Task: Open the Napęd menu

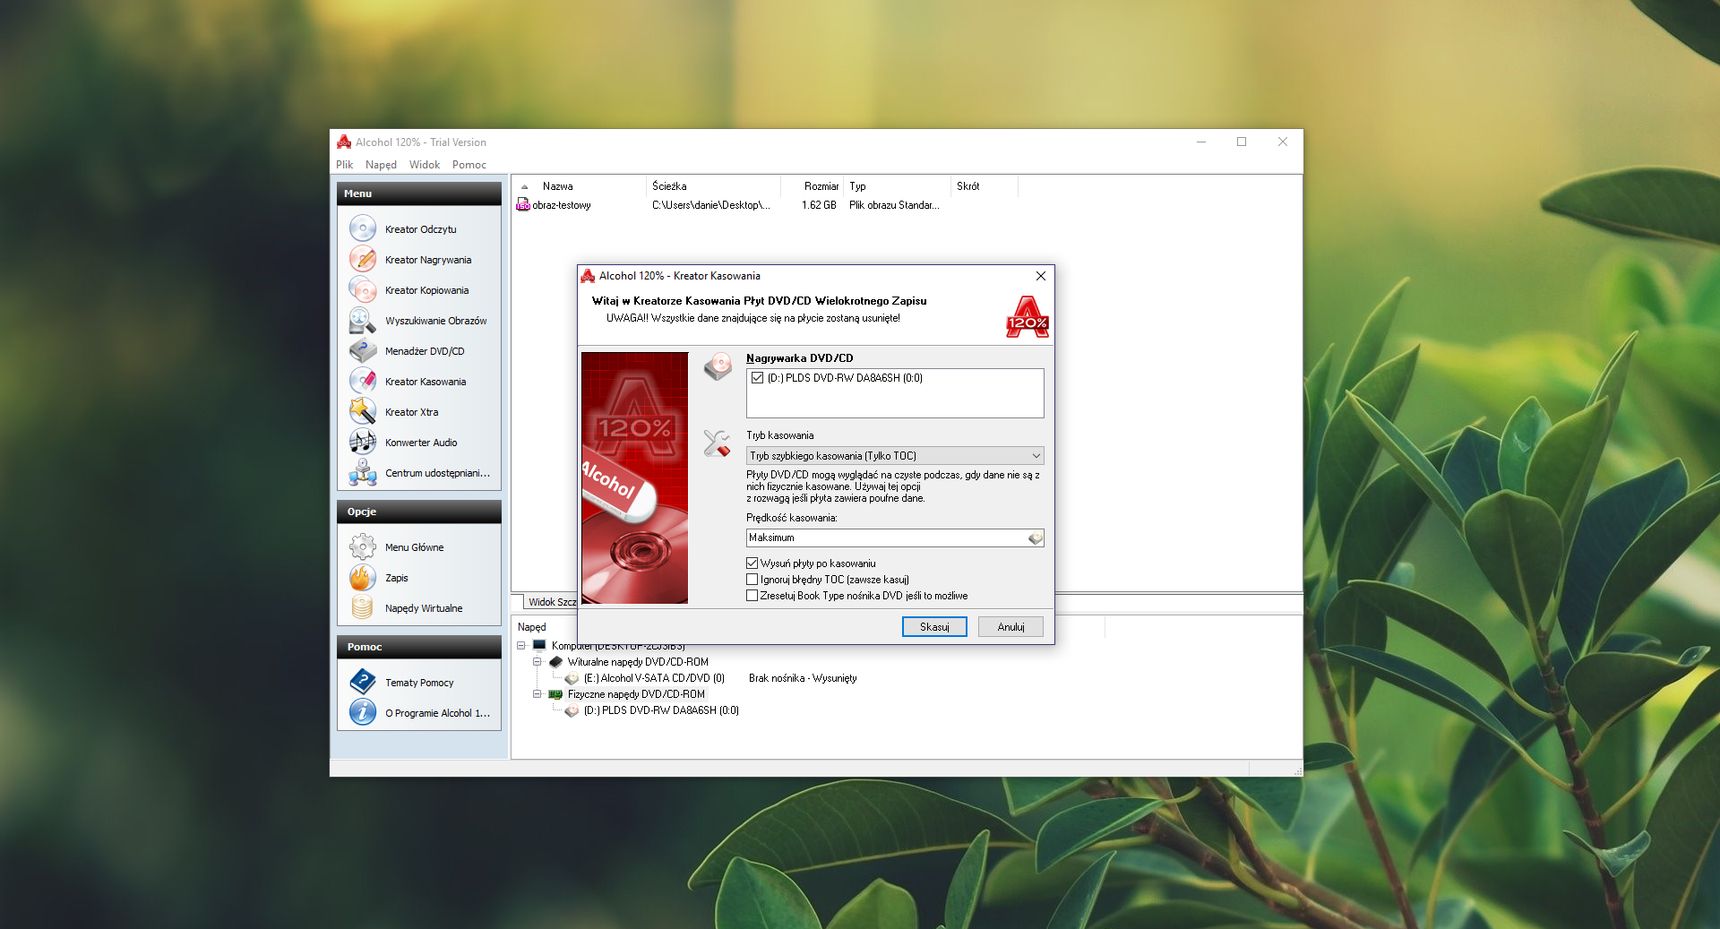Action: click(x=381, y=165)
